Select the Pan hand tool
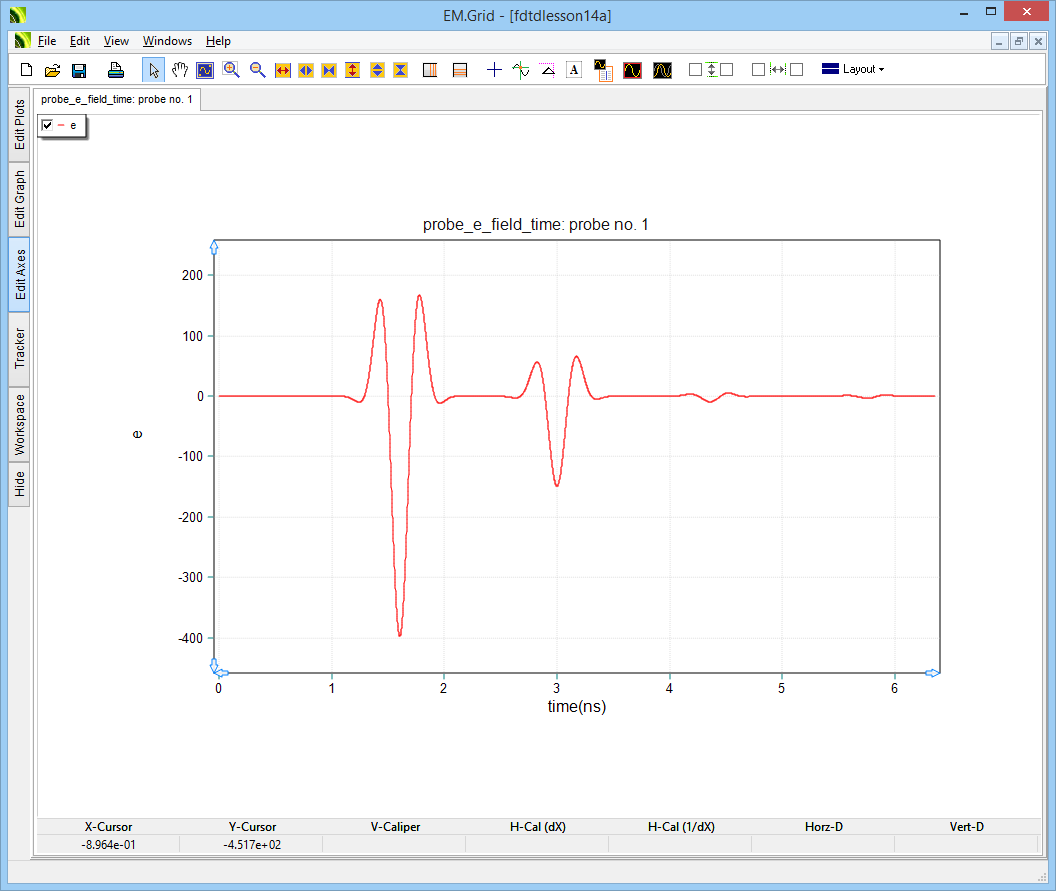Image resolution: width=1056 pixels, height=891 pixels. point(180,70)
